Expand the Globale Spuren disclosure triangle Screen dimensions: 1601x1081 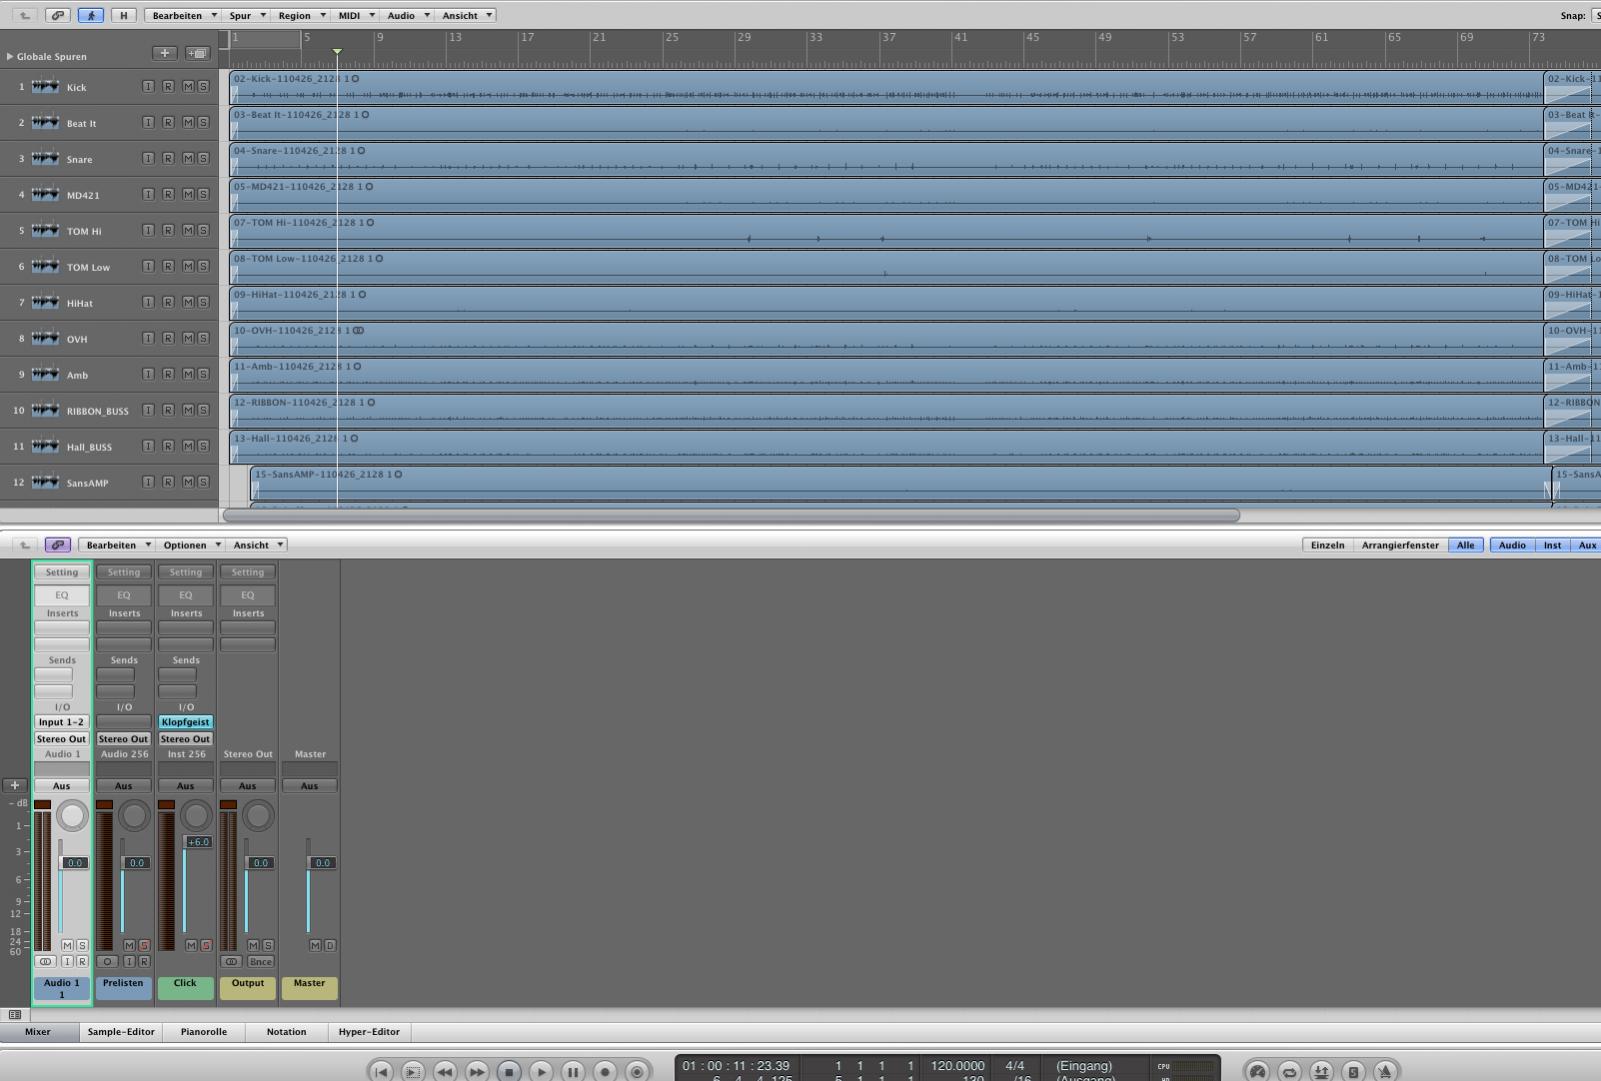click(10, 56)
